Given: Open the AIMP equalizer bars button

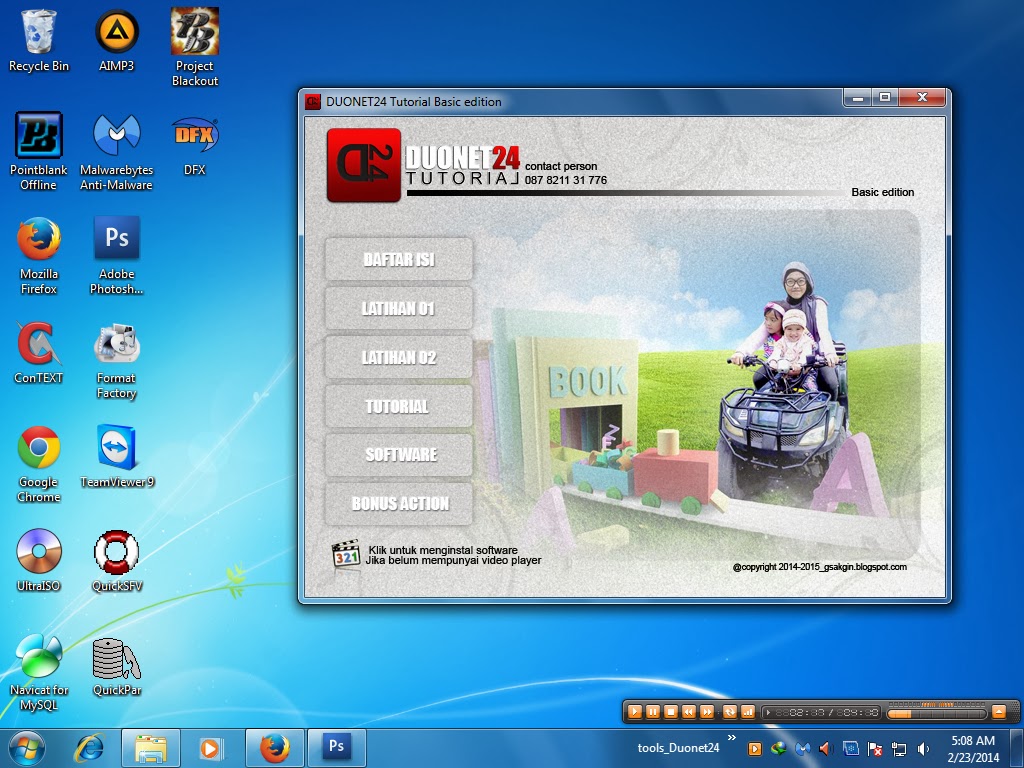Looking at the screenshot, I should [x=748, y=712].
